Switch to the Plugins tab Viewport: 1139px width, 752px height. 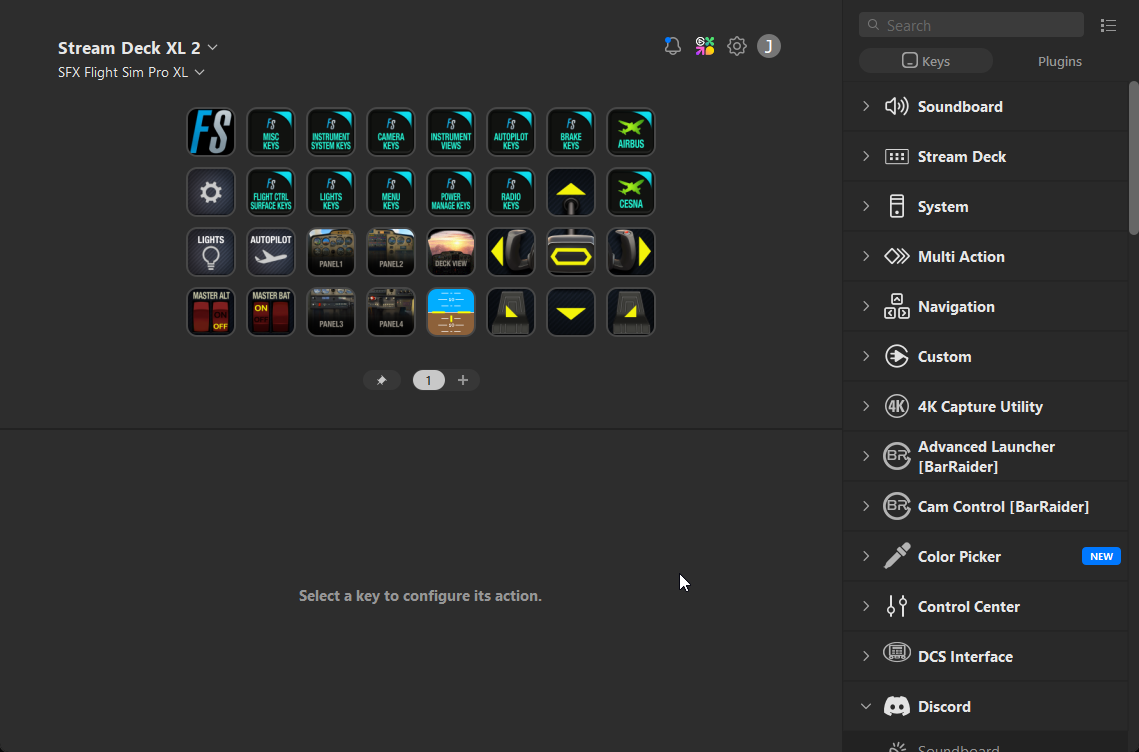pyautogui.click(x=1059, y=61)
